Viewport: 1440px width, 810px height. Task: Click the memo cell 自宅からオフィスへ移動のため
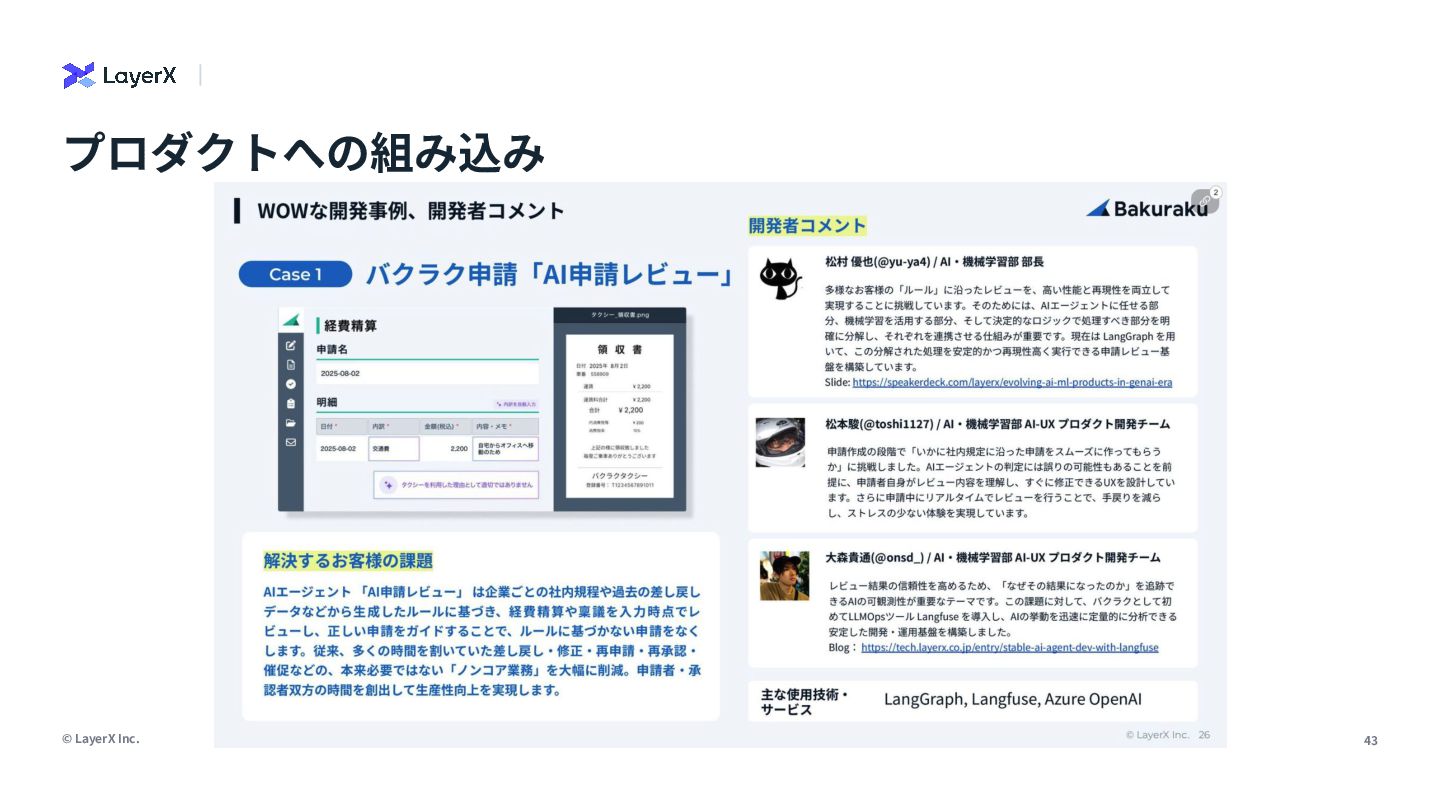[506, 449]
